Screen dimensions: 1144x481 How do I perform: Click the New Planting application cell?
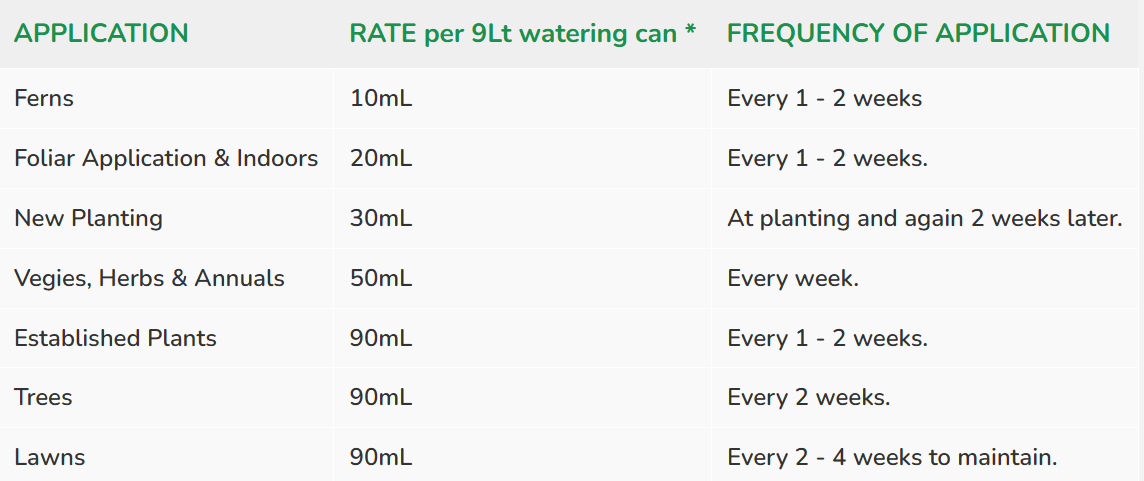(88, 218)
